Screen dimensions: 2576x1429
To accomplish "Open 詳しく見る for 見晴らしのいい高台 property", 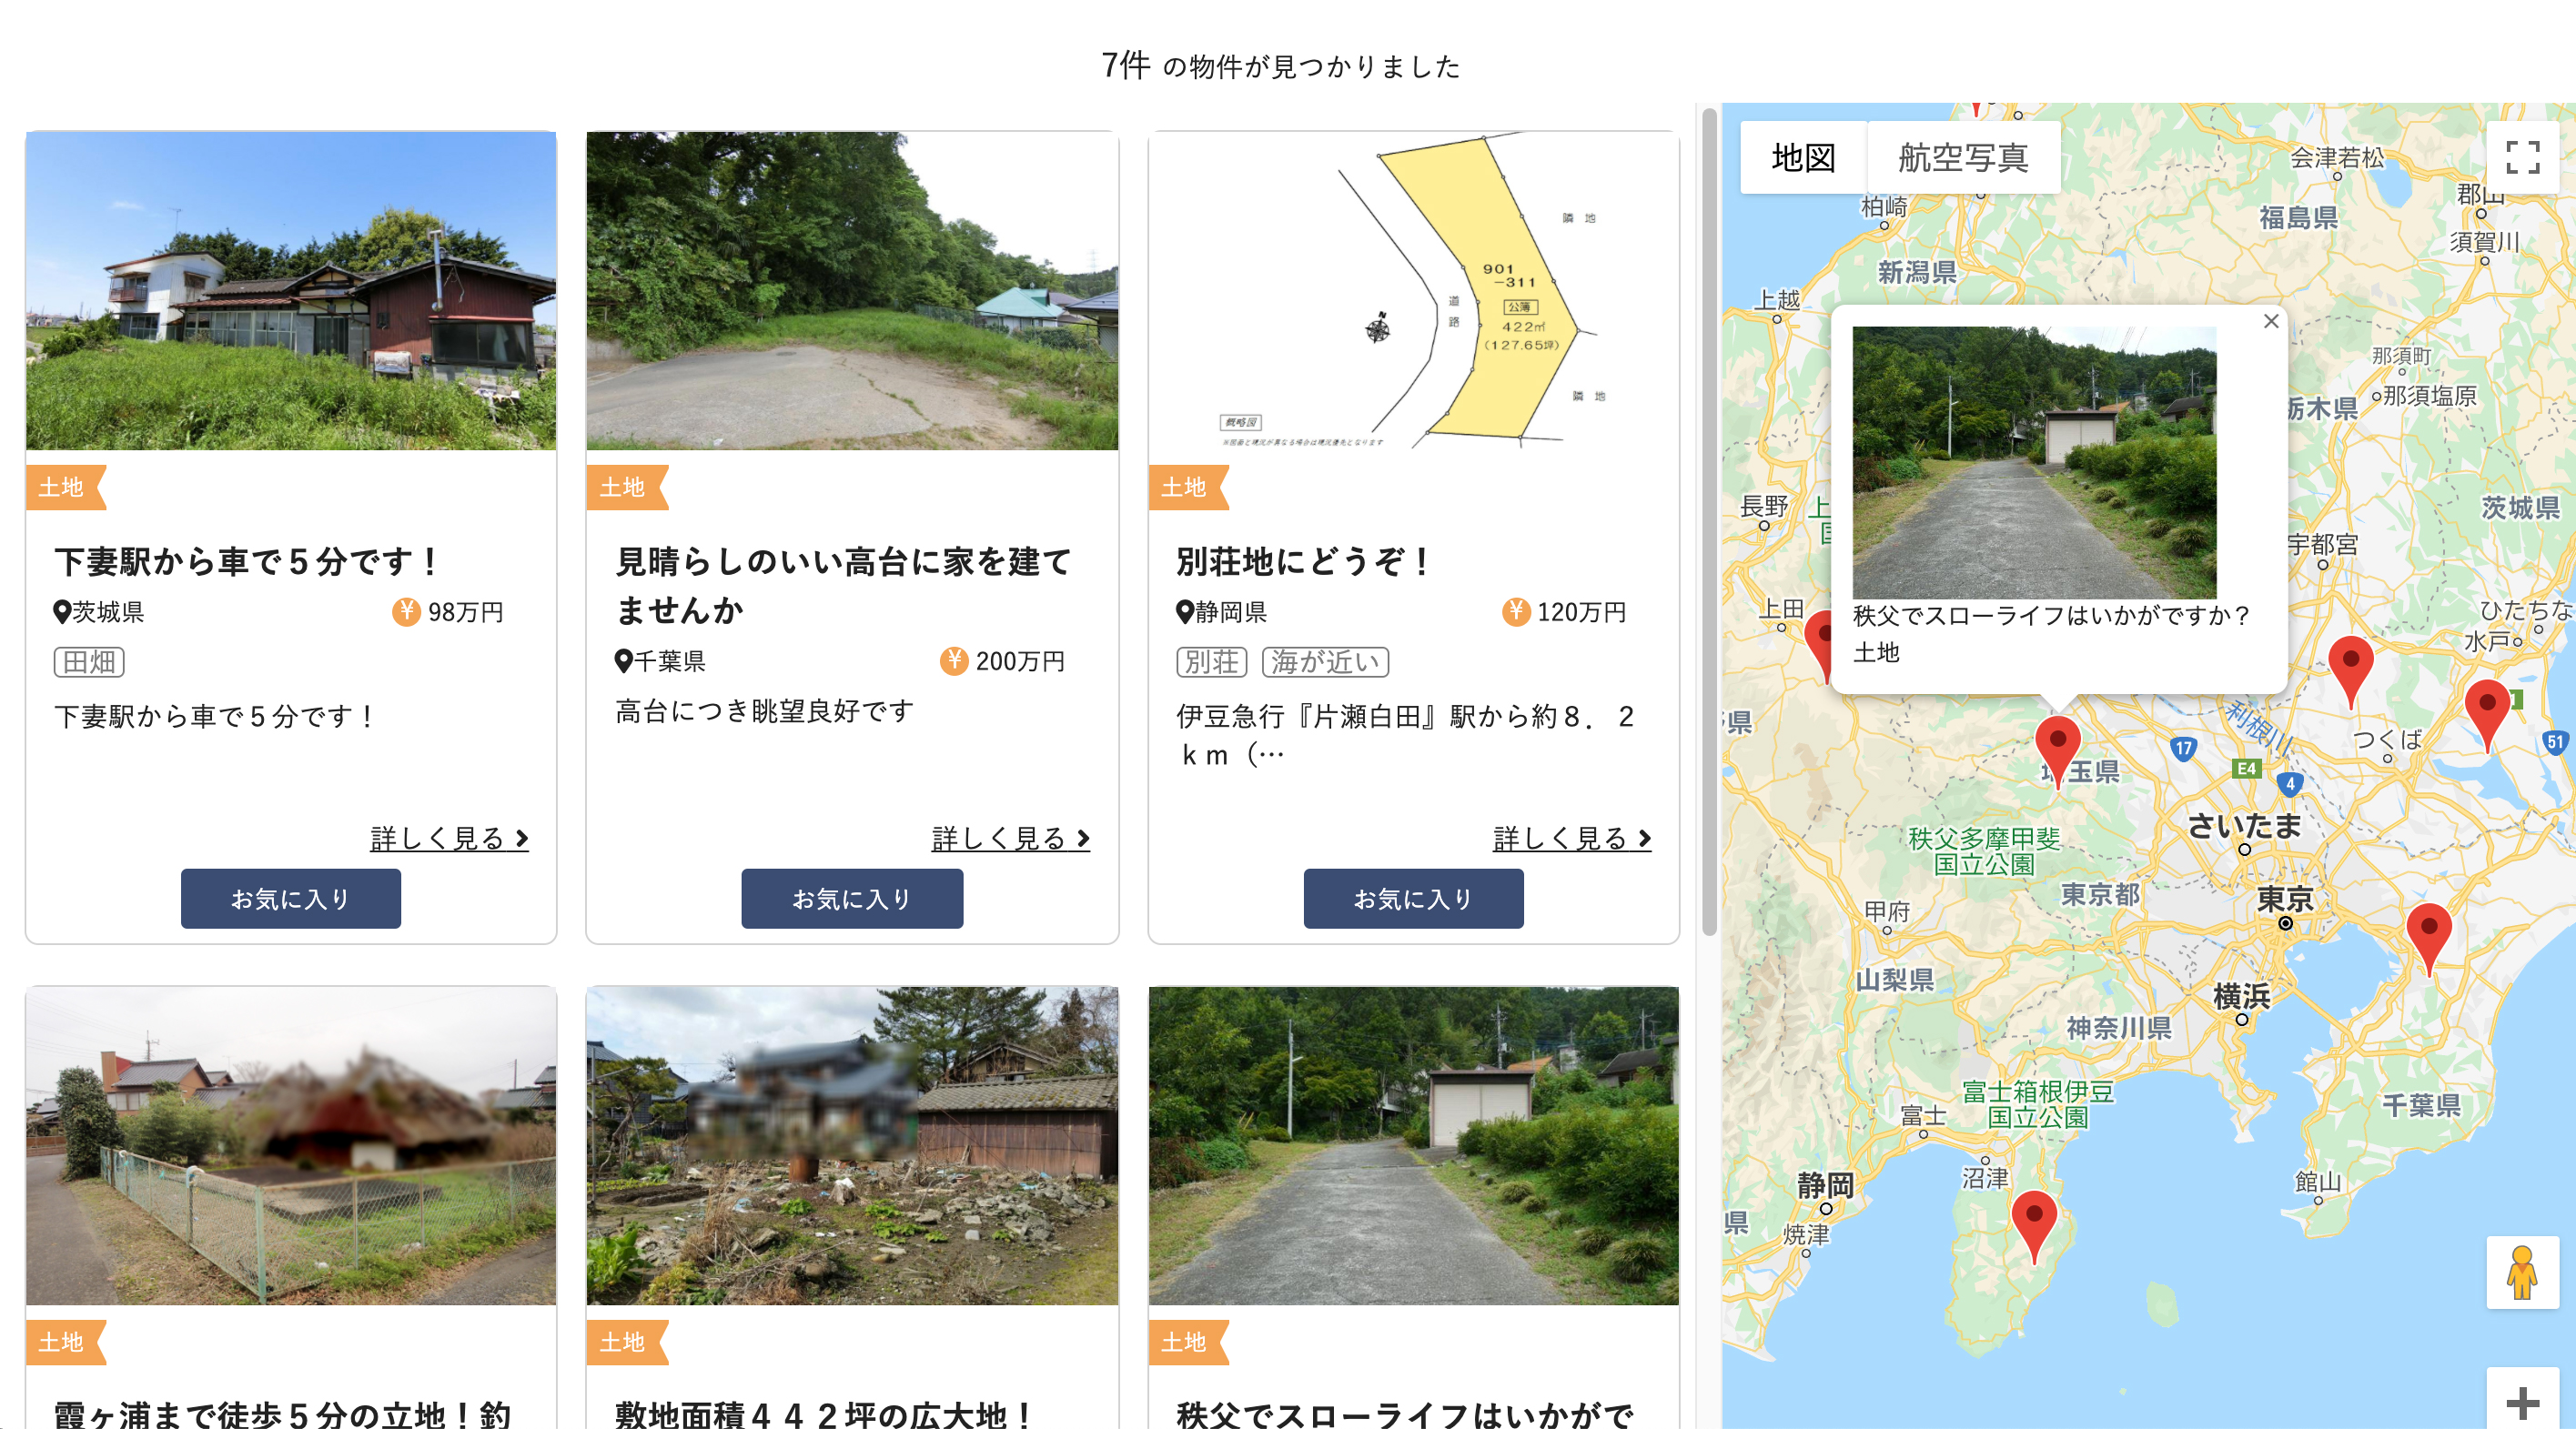I will pos(1010,838).
